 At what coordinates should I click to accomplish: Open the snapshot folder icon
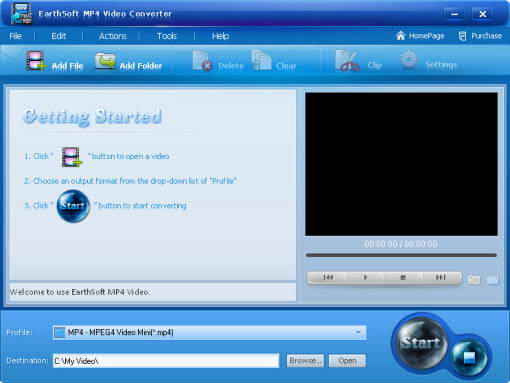pyautogui.click(x=493, y=279)
